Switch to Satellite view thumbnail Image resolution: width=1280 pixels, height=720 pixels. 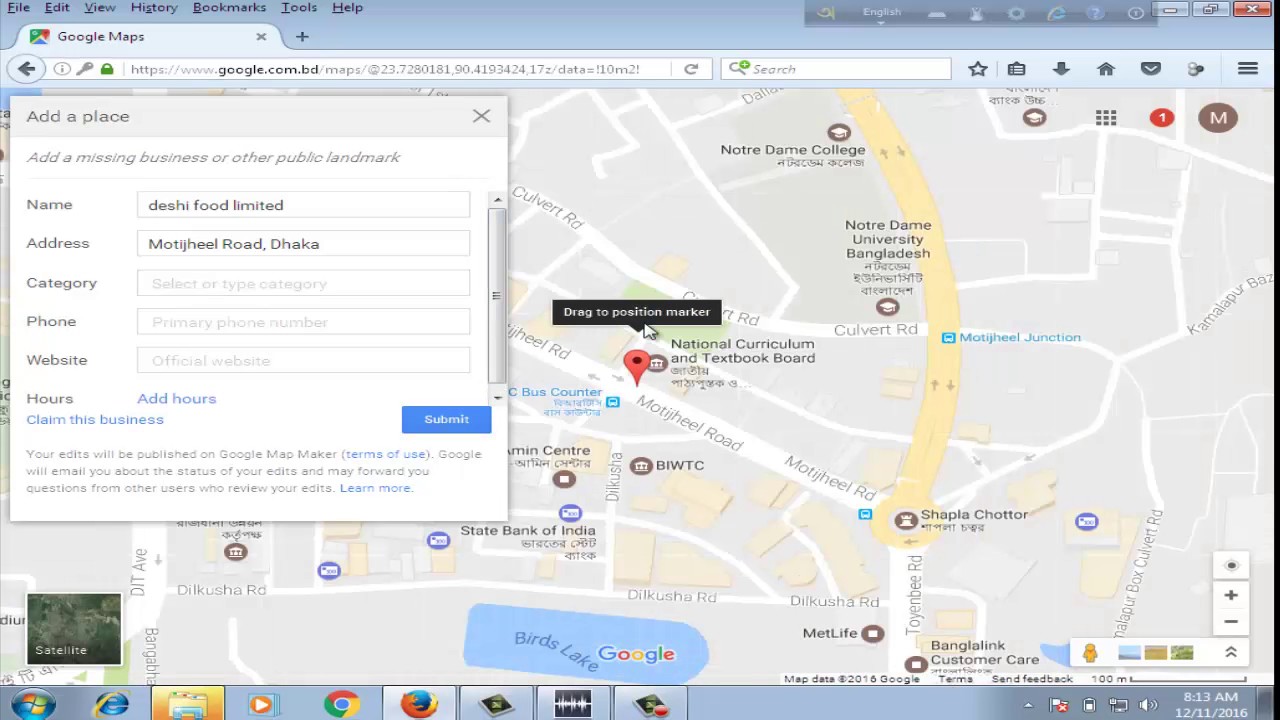(x=74, y=629)
